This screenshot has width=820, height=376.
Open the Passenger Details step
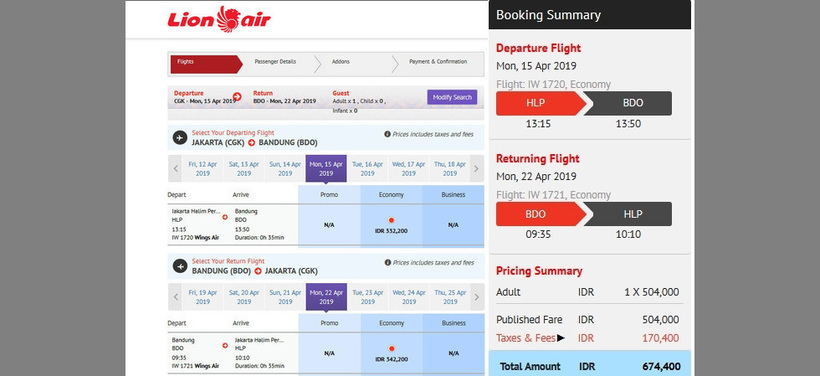tap(275, 62)
